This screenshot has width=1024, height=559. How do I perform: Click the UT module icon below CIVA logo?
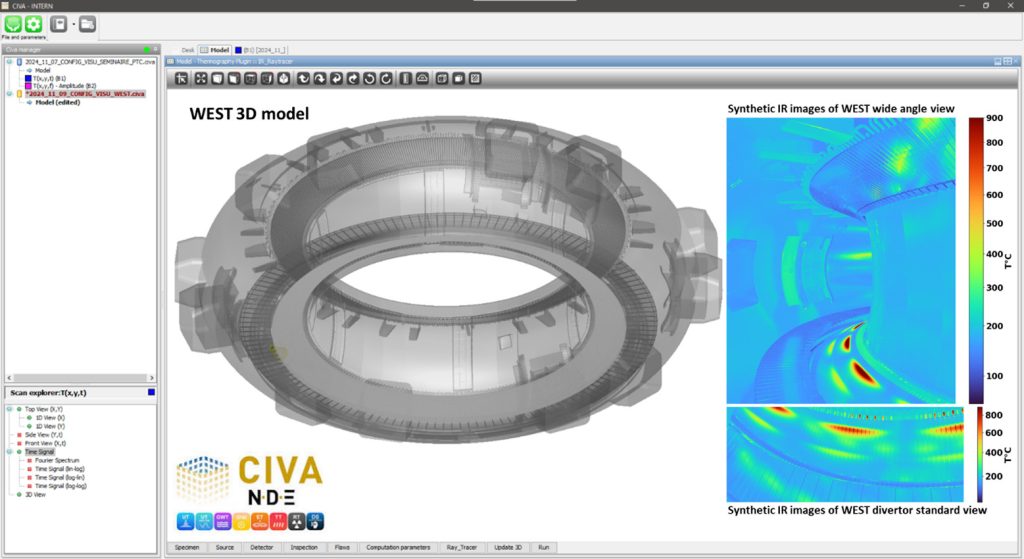185,521
